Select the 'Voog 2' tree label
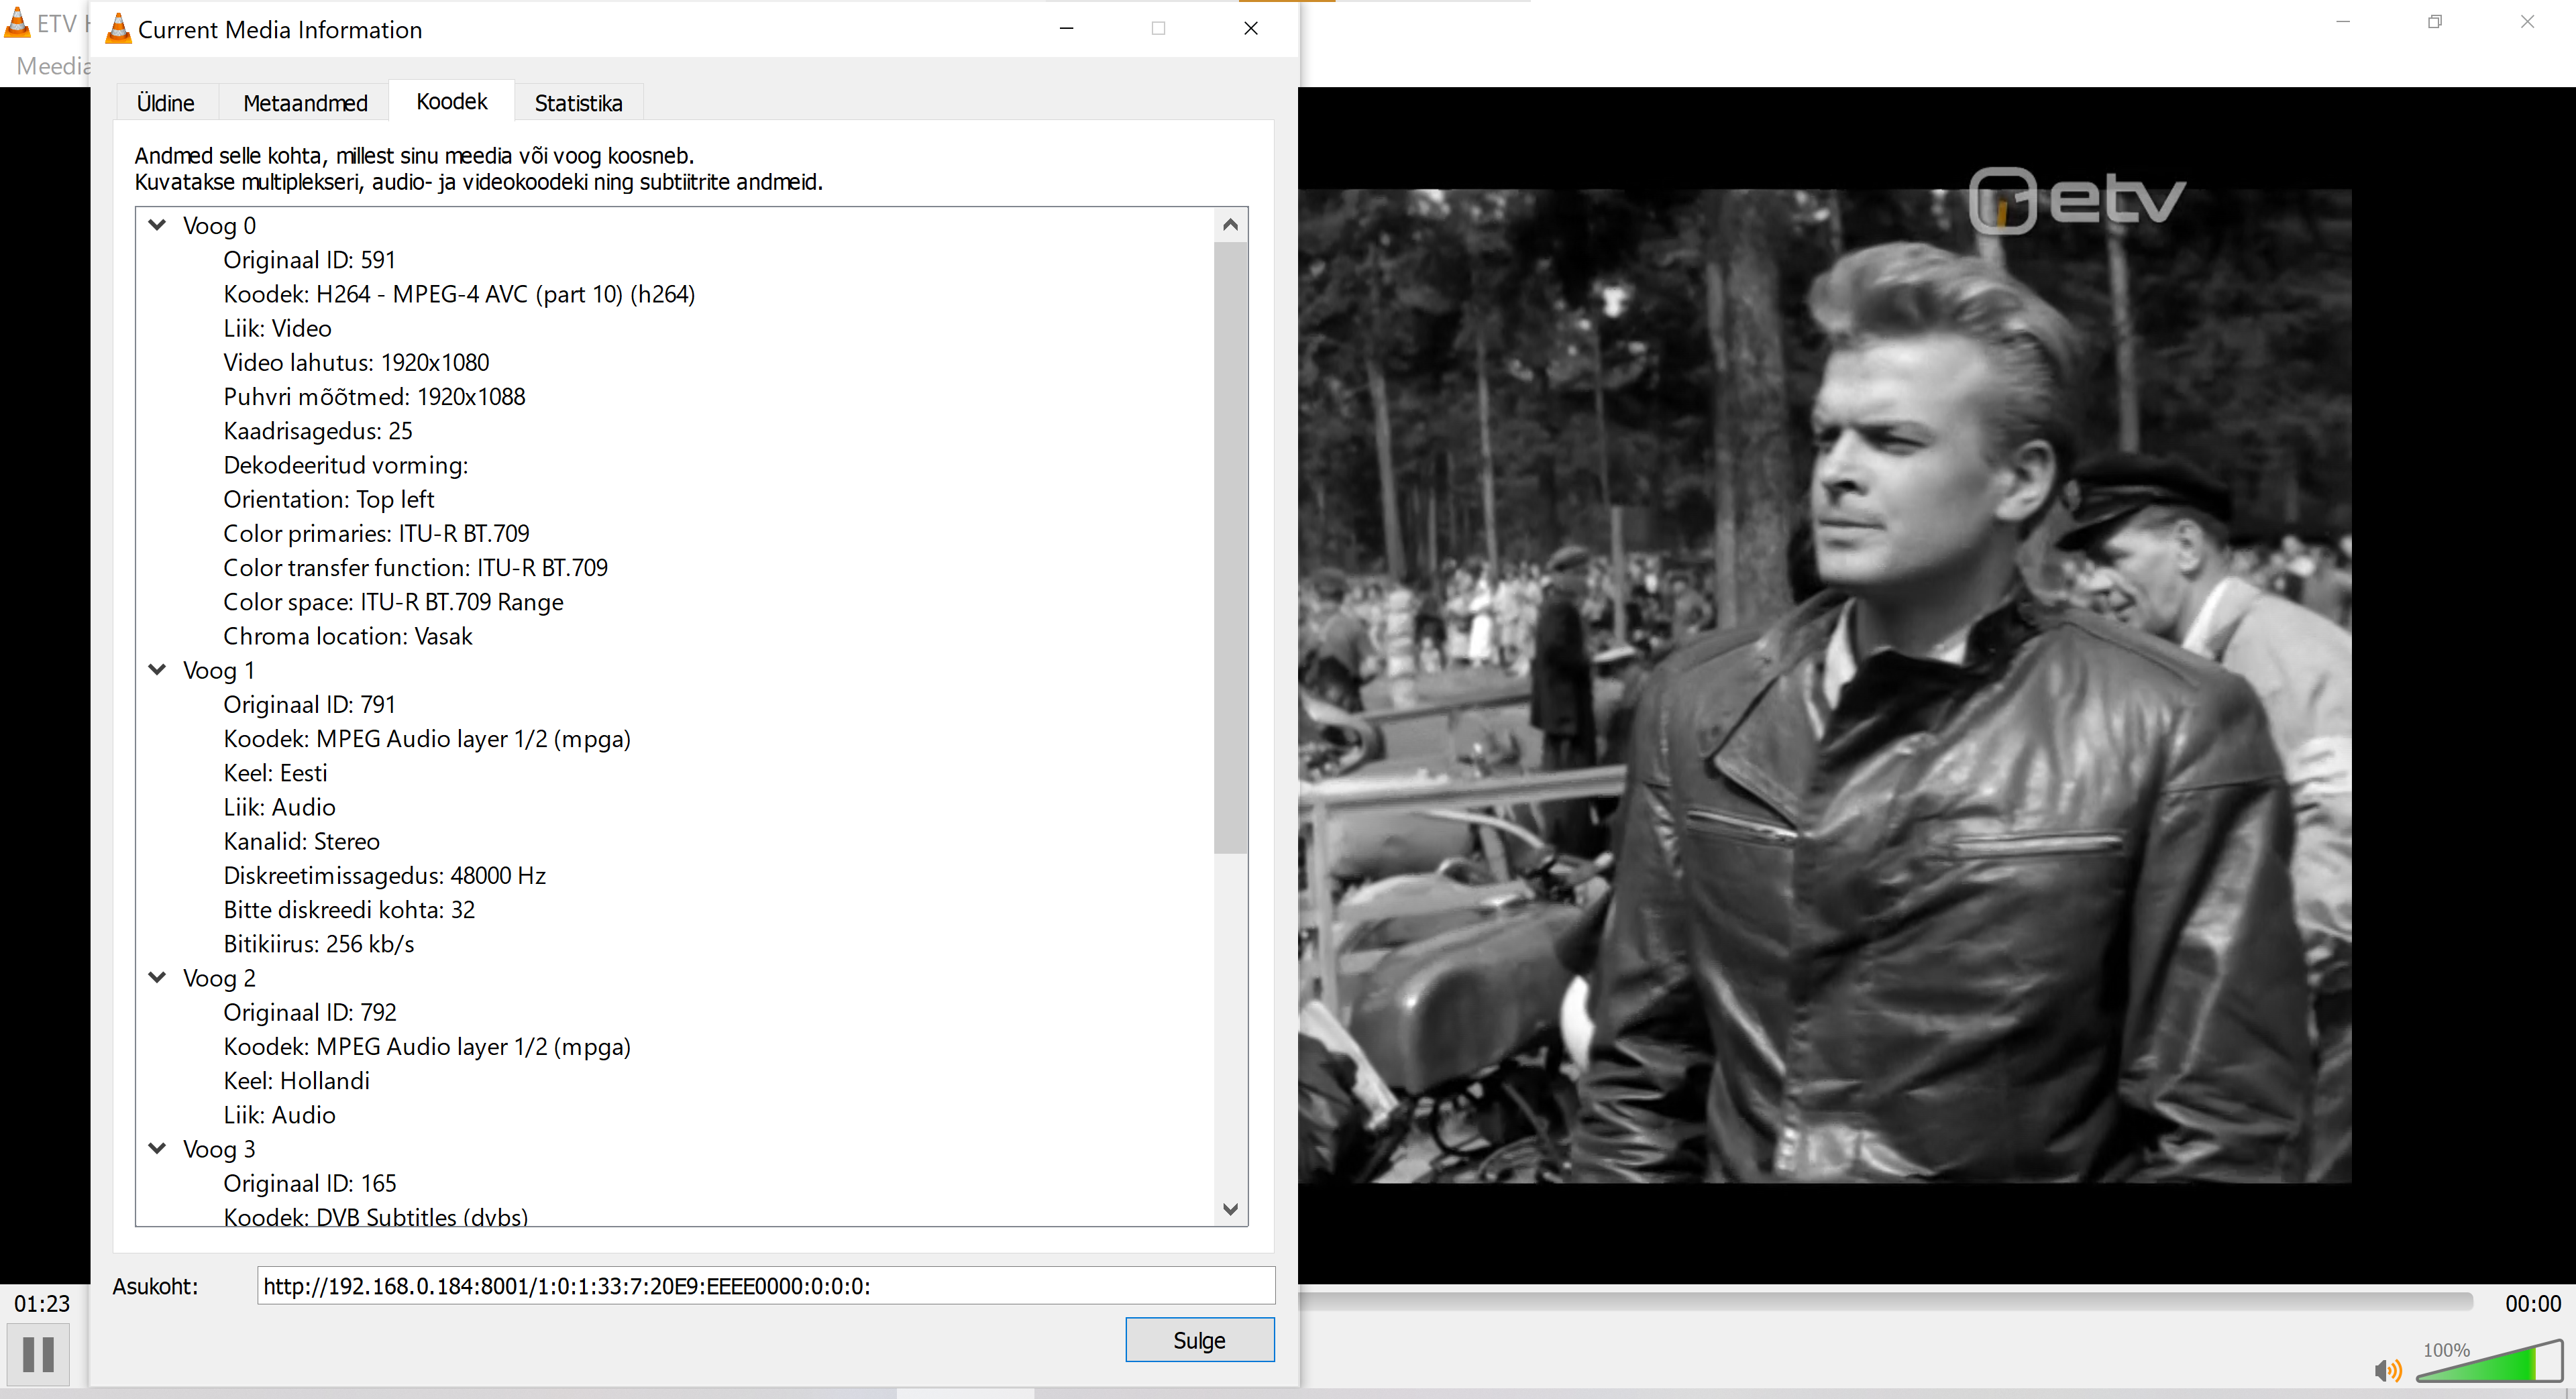This screenshot has width=2576, height=1399. 219,978
